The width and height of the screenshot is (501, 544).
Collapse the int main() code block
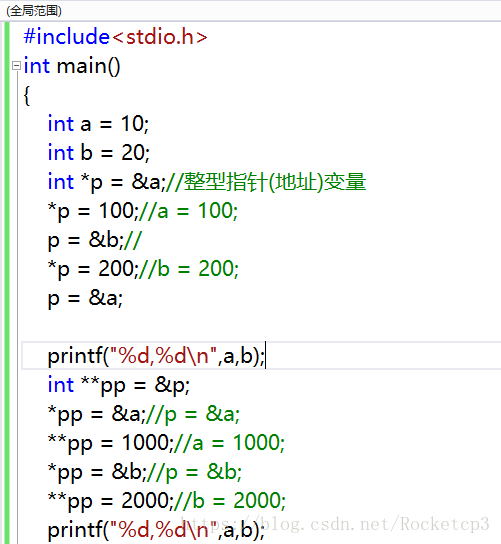(16, 66)
